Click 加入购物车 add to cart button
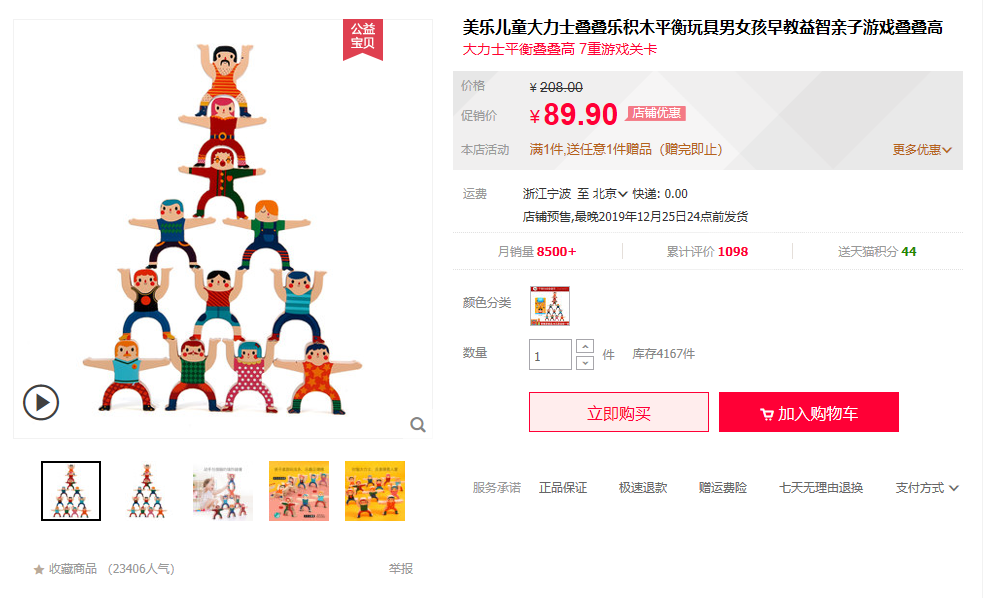The height and width of the screenshot is (598, 983). [809, 412]
